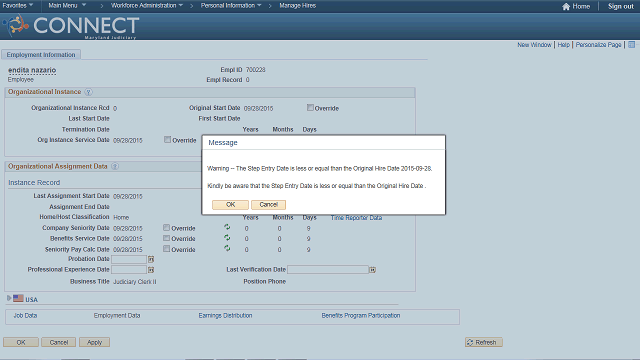
Task: Open Organizational Assignment Data help icon
Action: tap(115, 167)
